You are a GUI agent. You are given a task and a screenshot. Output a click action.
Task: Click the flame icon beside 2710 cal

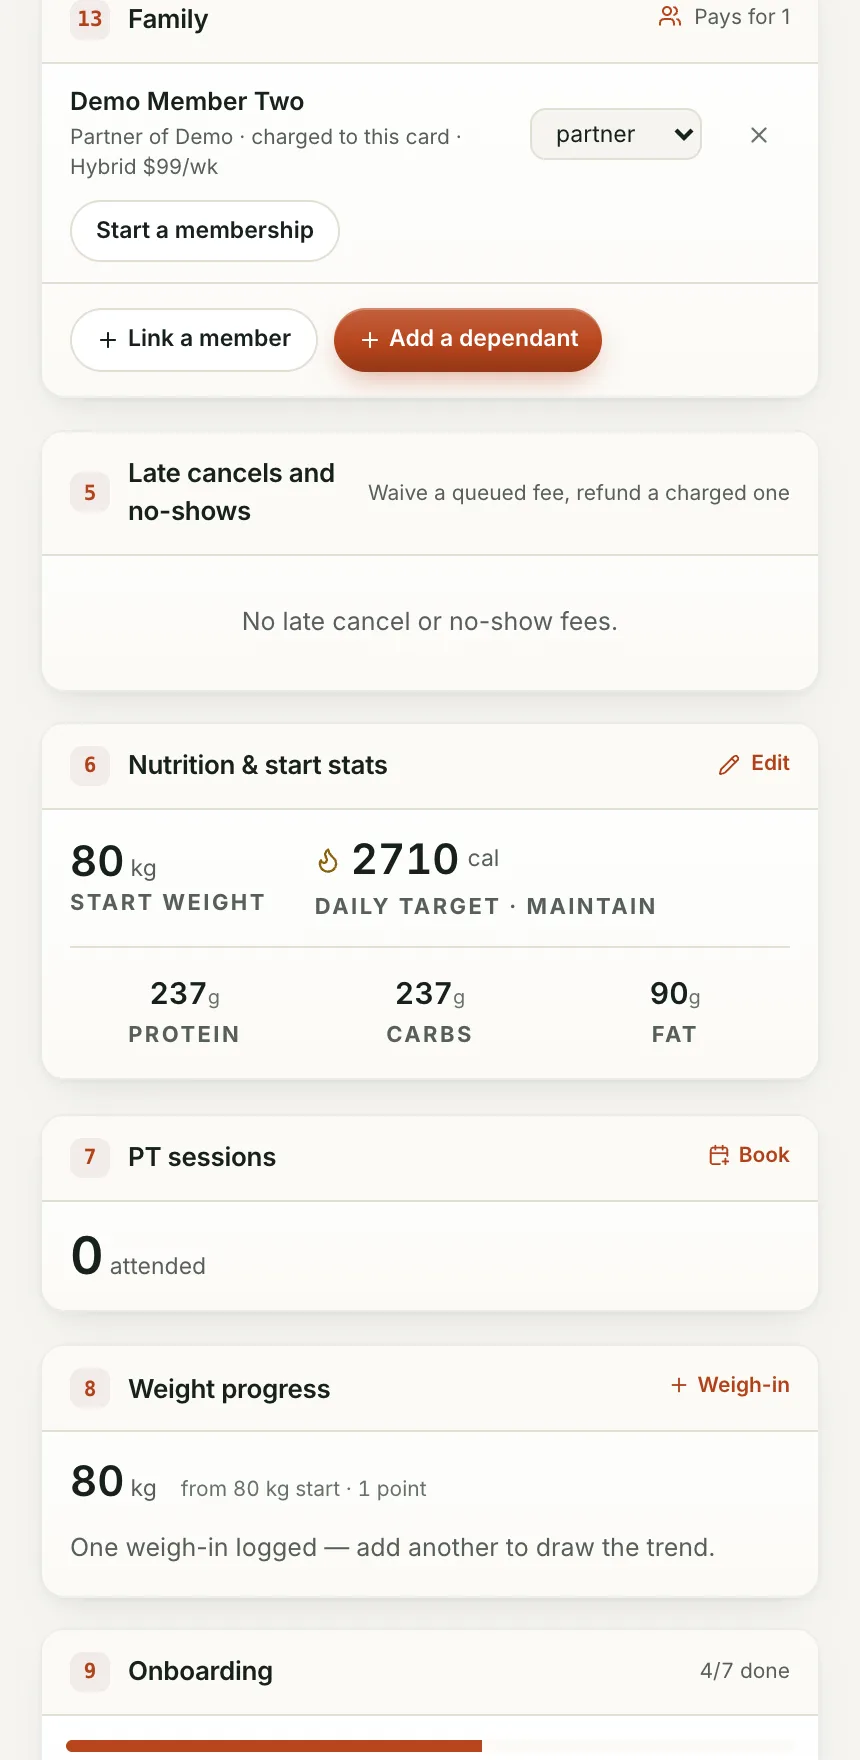tap(328, 860)
